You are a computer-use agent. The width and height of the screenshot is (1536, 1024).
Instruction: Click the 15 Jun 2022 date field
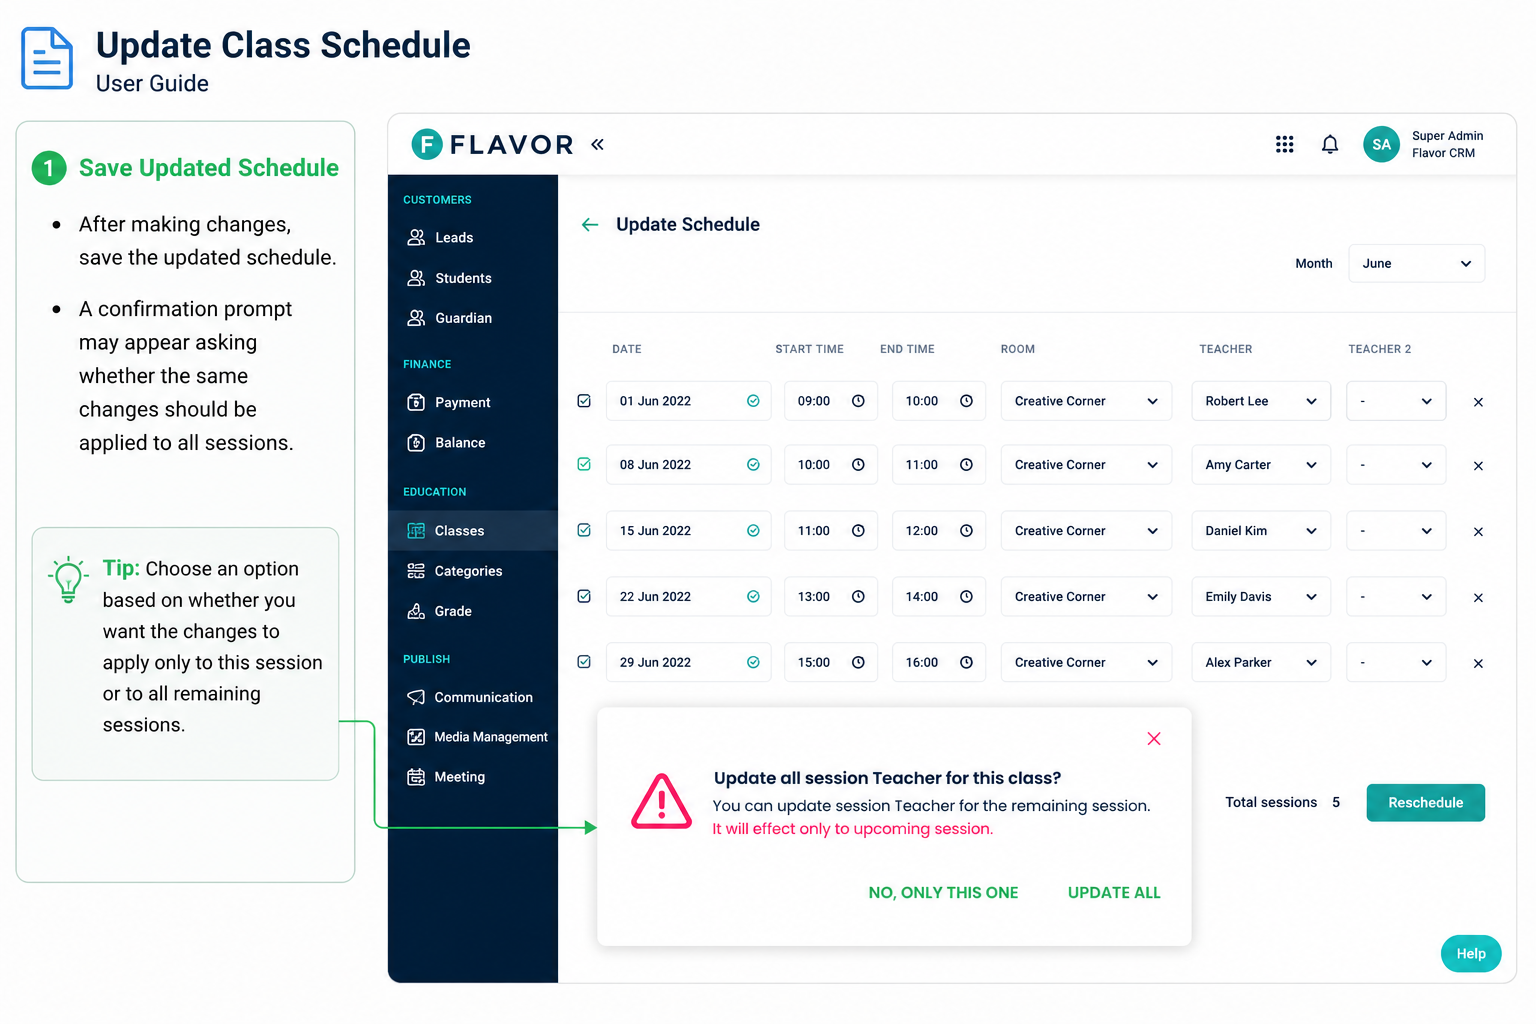click(x=688, y=531)
